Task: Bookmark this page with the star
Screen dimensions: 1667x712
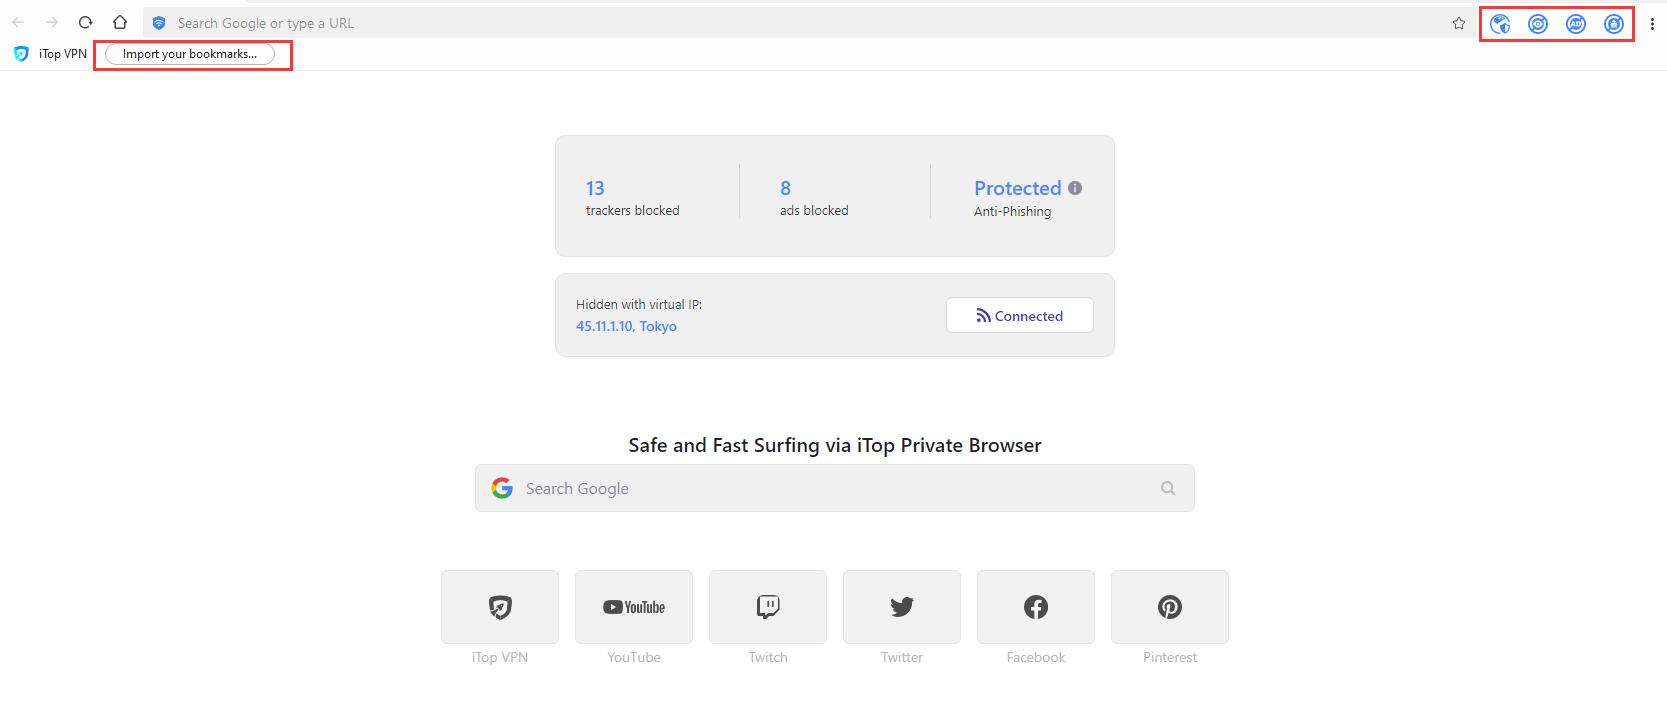Action: (1459, 23)
